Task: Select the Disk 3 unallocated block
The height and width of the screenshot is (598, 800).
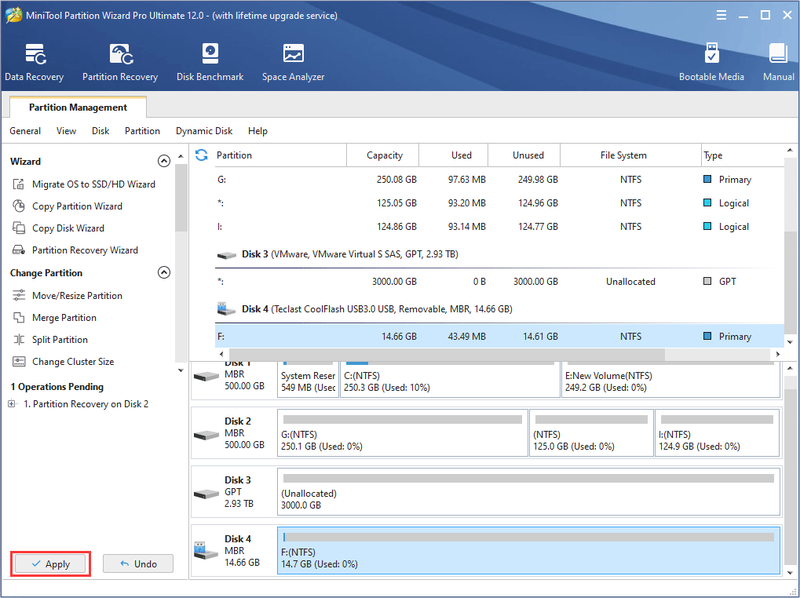Action: coord(529,492)
